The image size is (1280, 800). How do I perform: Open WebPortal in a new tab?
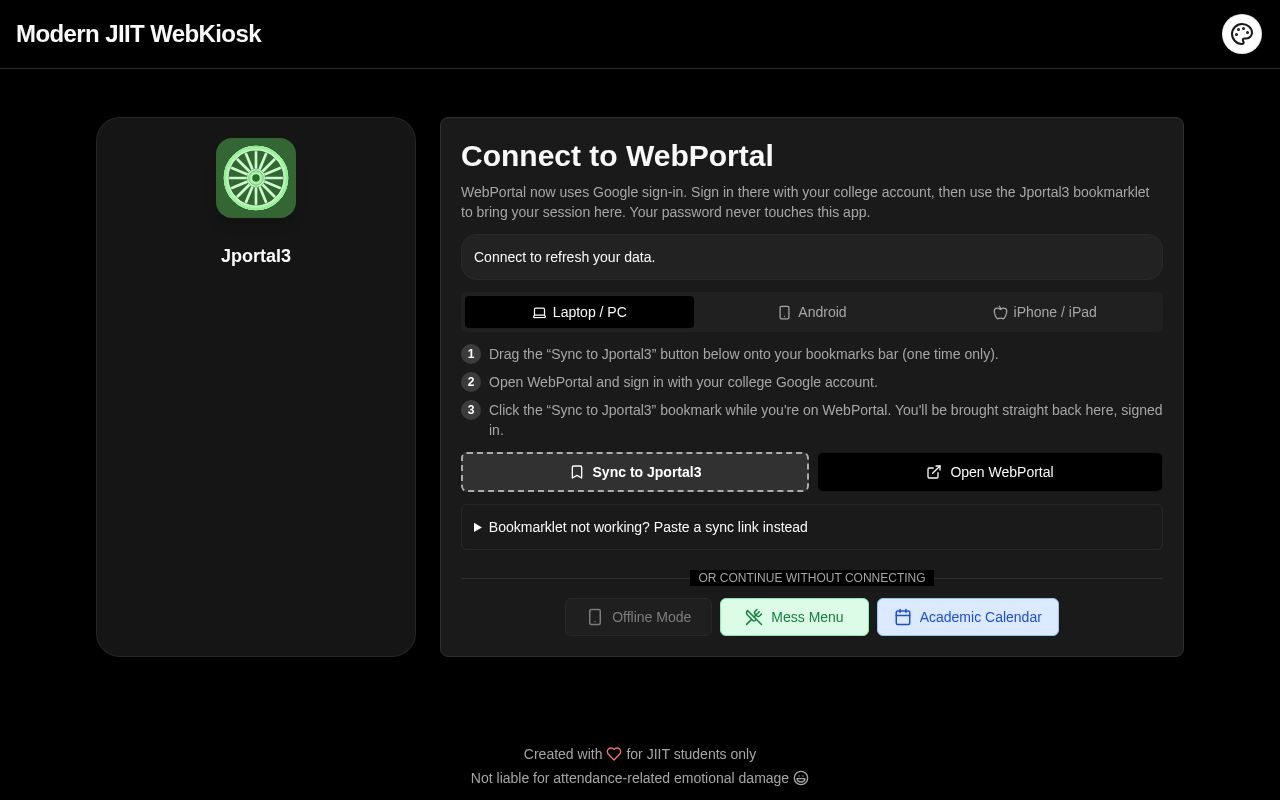(x=990, y=472)
